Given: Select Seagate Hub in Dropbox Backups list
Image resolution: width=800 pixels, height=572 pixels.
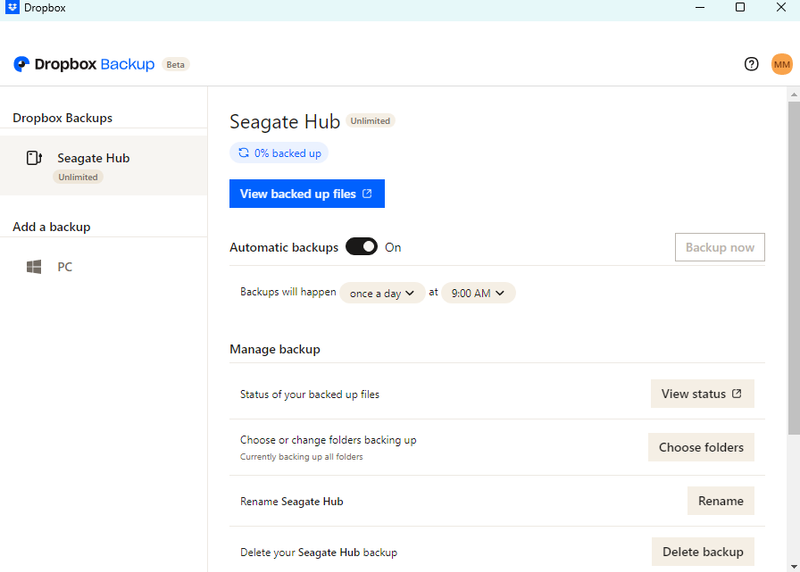Looking at the screenshot, I should [x=93, y=158].
